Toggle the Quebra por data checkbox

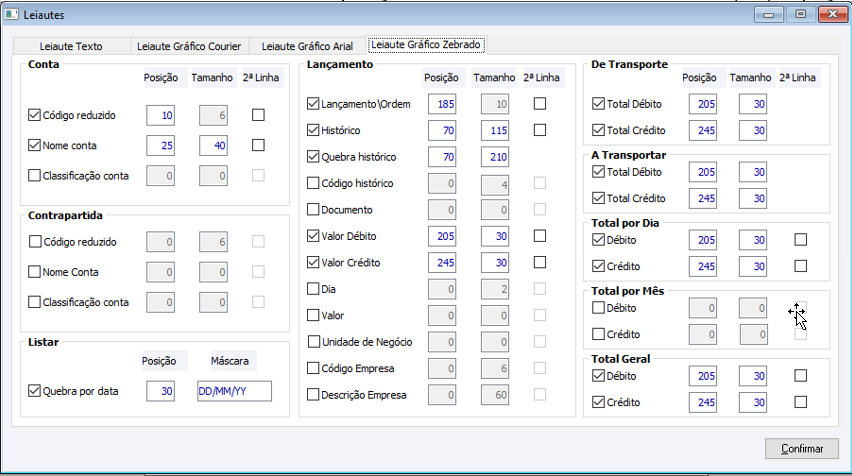tap(36, 390)
